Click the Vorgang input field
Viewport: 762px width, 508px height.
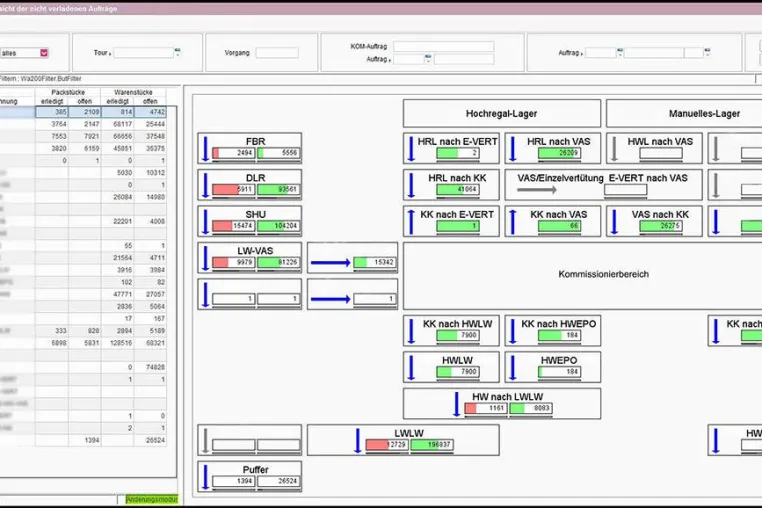click(x=277, y=53)
